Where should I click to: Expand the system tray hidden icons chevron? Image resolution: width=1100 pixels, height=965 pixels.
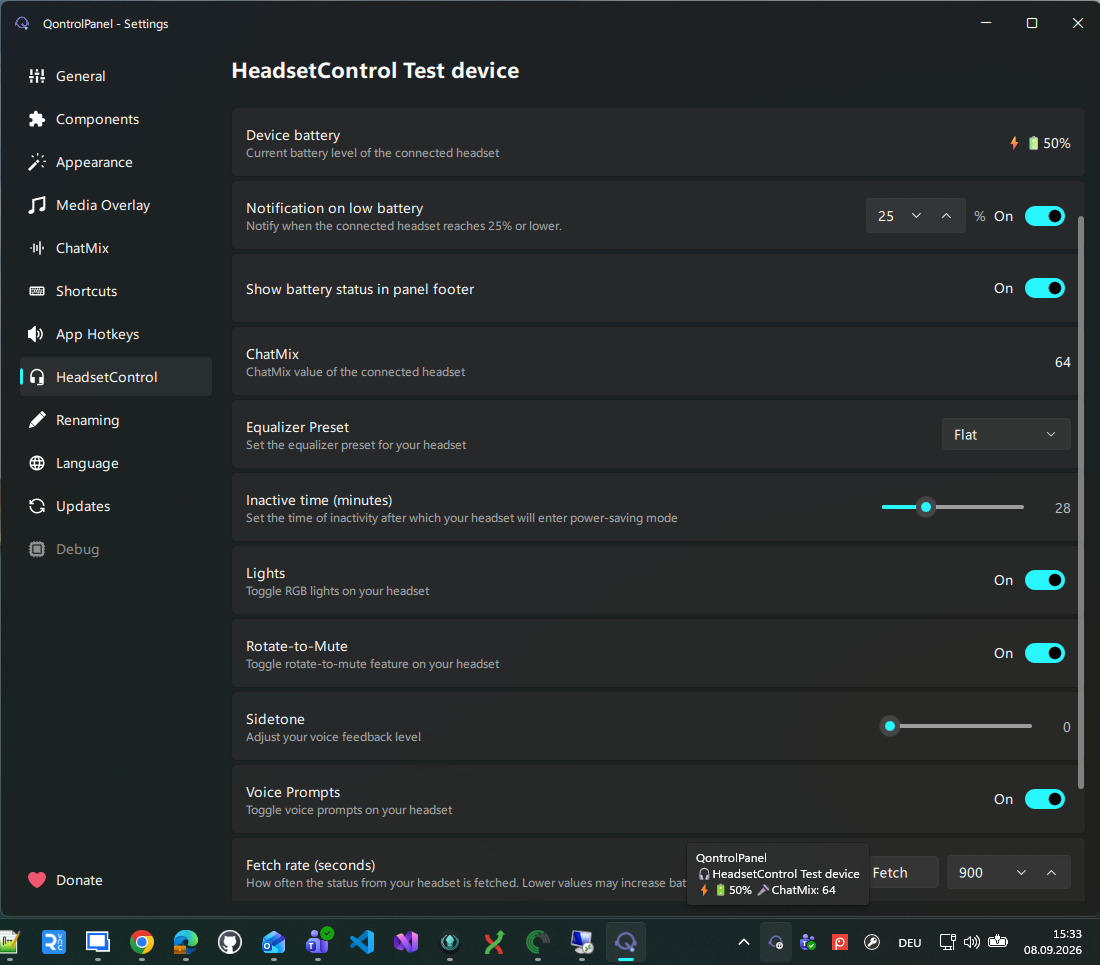[744, 942]
